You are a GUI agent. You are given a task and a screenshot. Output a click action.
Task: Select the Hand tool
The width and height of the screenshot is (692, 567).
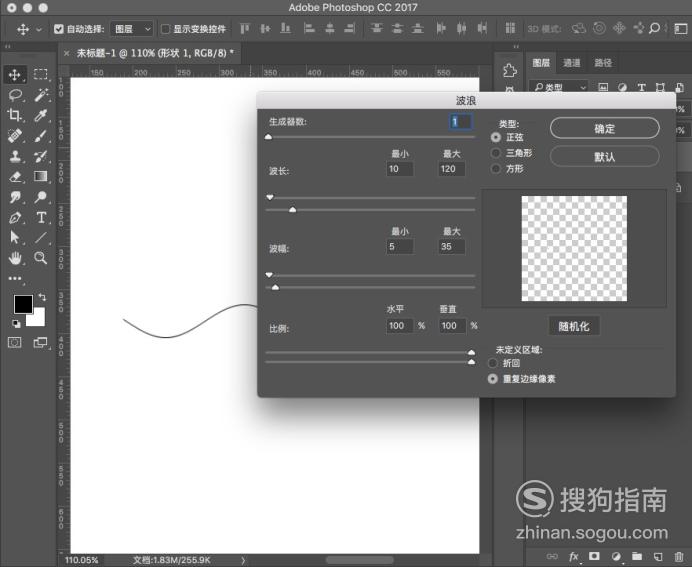[x=15, y=258]
